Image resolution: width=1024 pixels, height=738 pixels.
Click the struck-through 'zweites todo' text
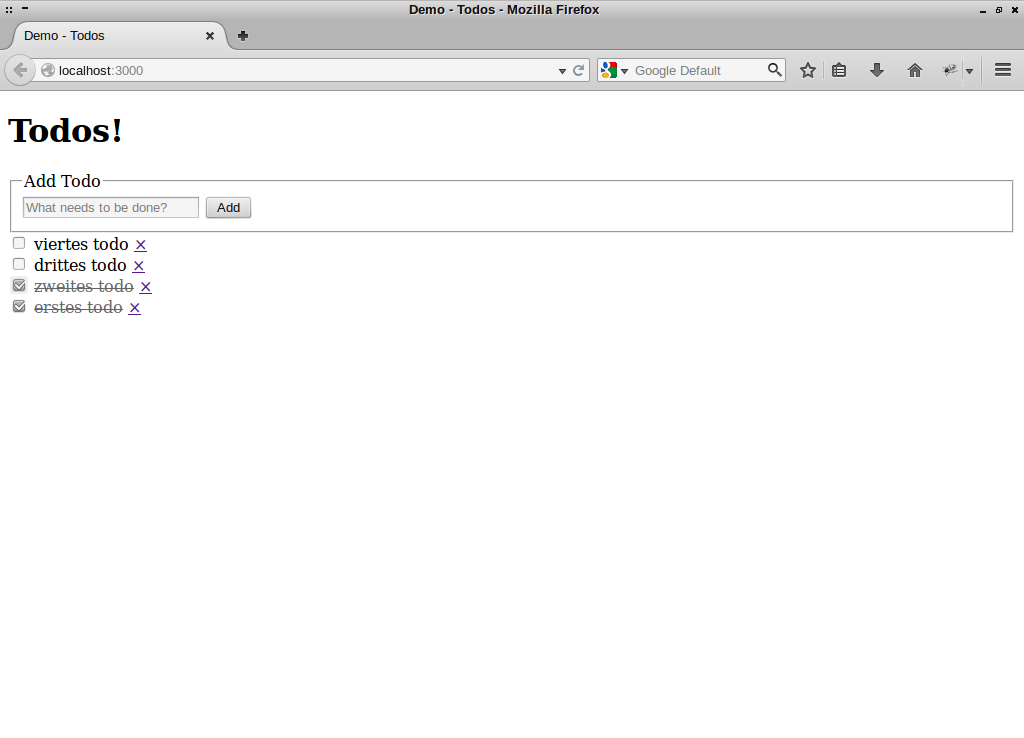(x=84, y=286)
